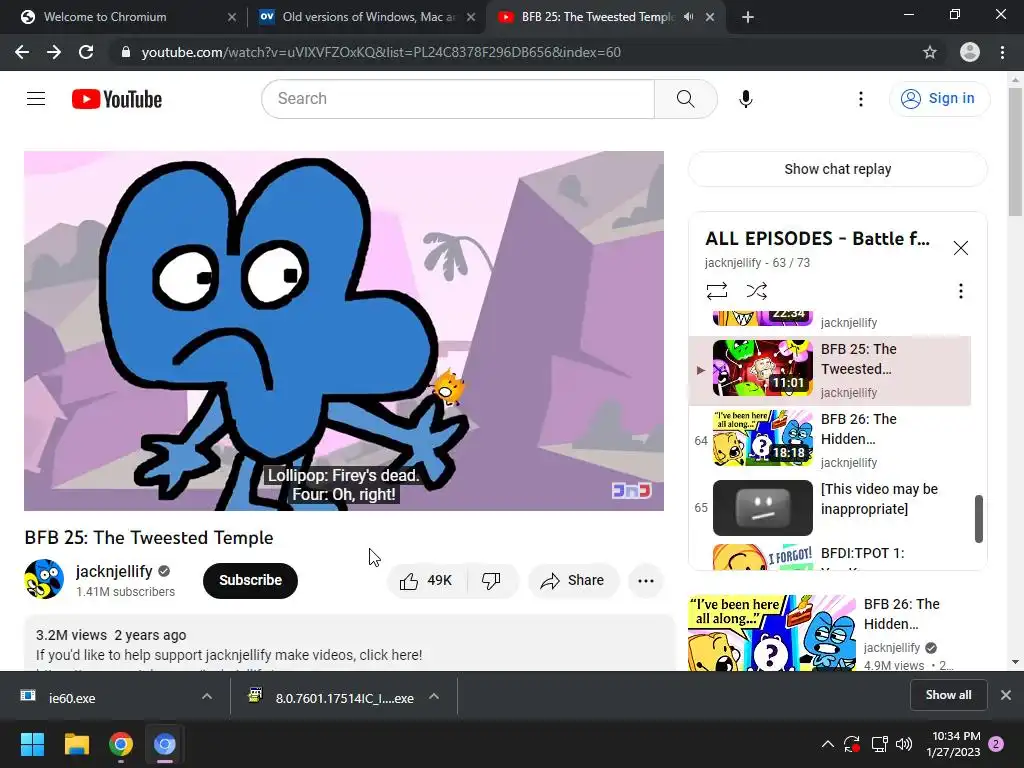
Task: Open a new browser tab
Action: (748, 17)
